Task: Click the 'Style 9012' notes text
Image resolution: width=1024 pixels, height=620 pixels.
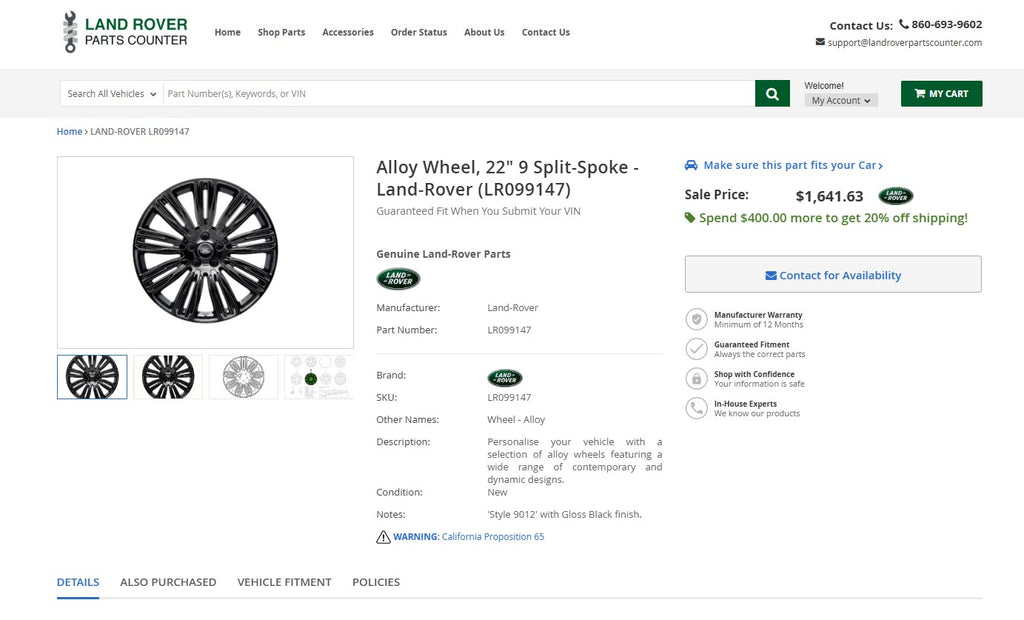Action: coord(564,514)
